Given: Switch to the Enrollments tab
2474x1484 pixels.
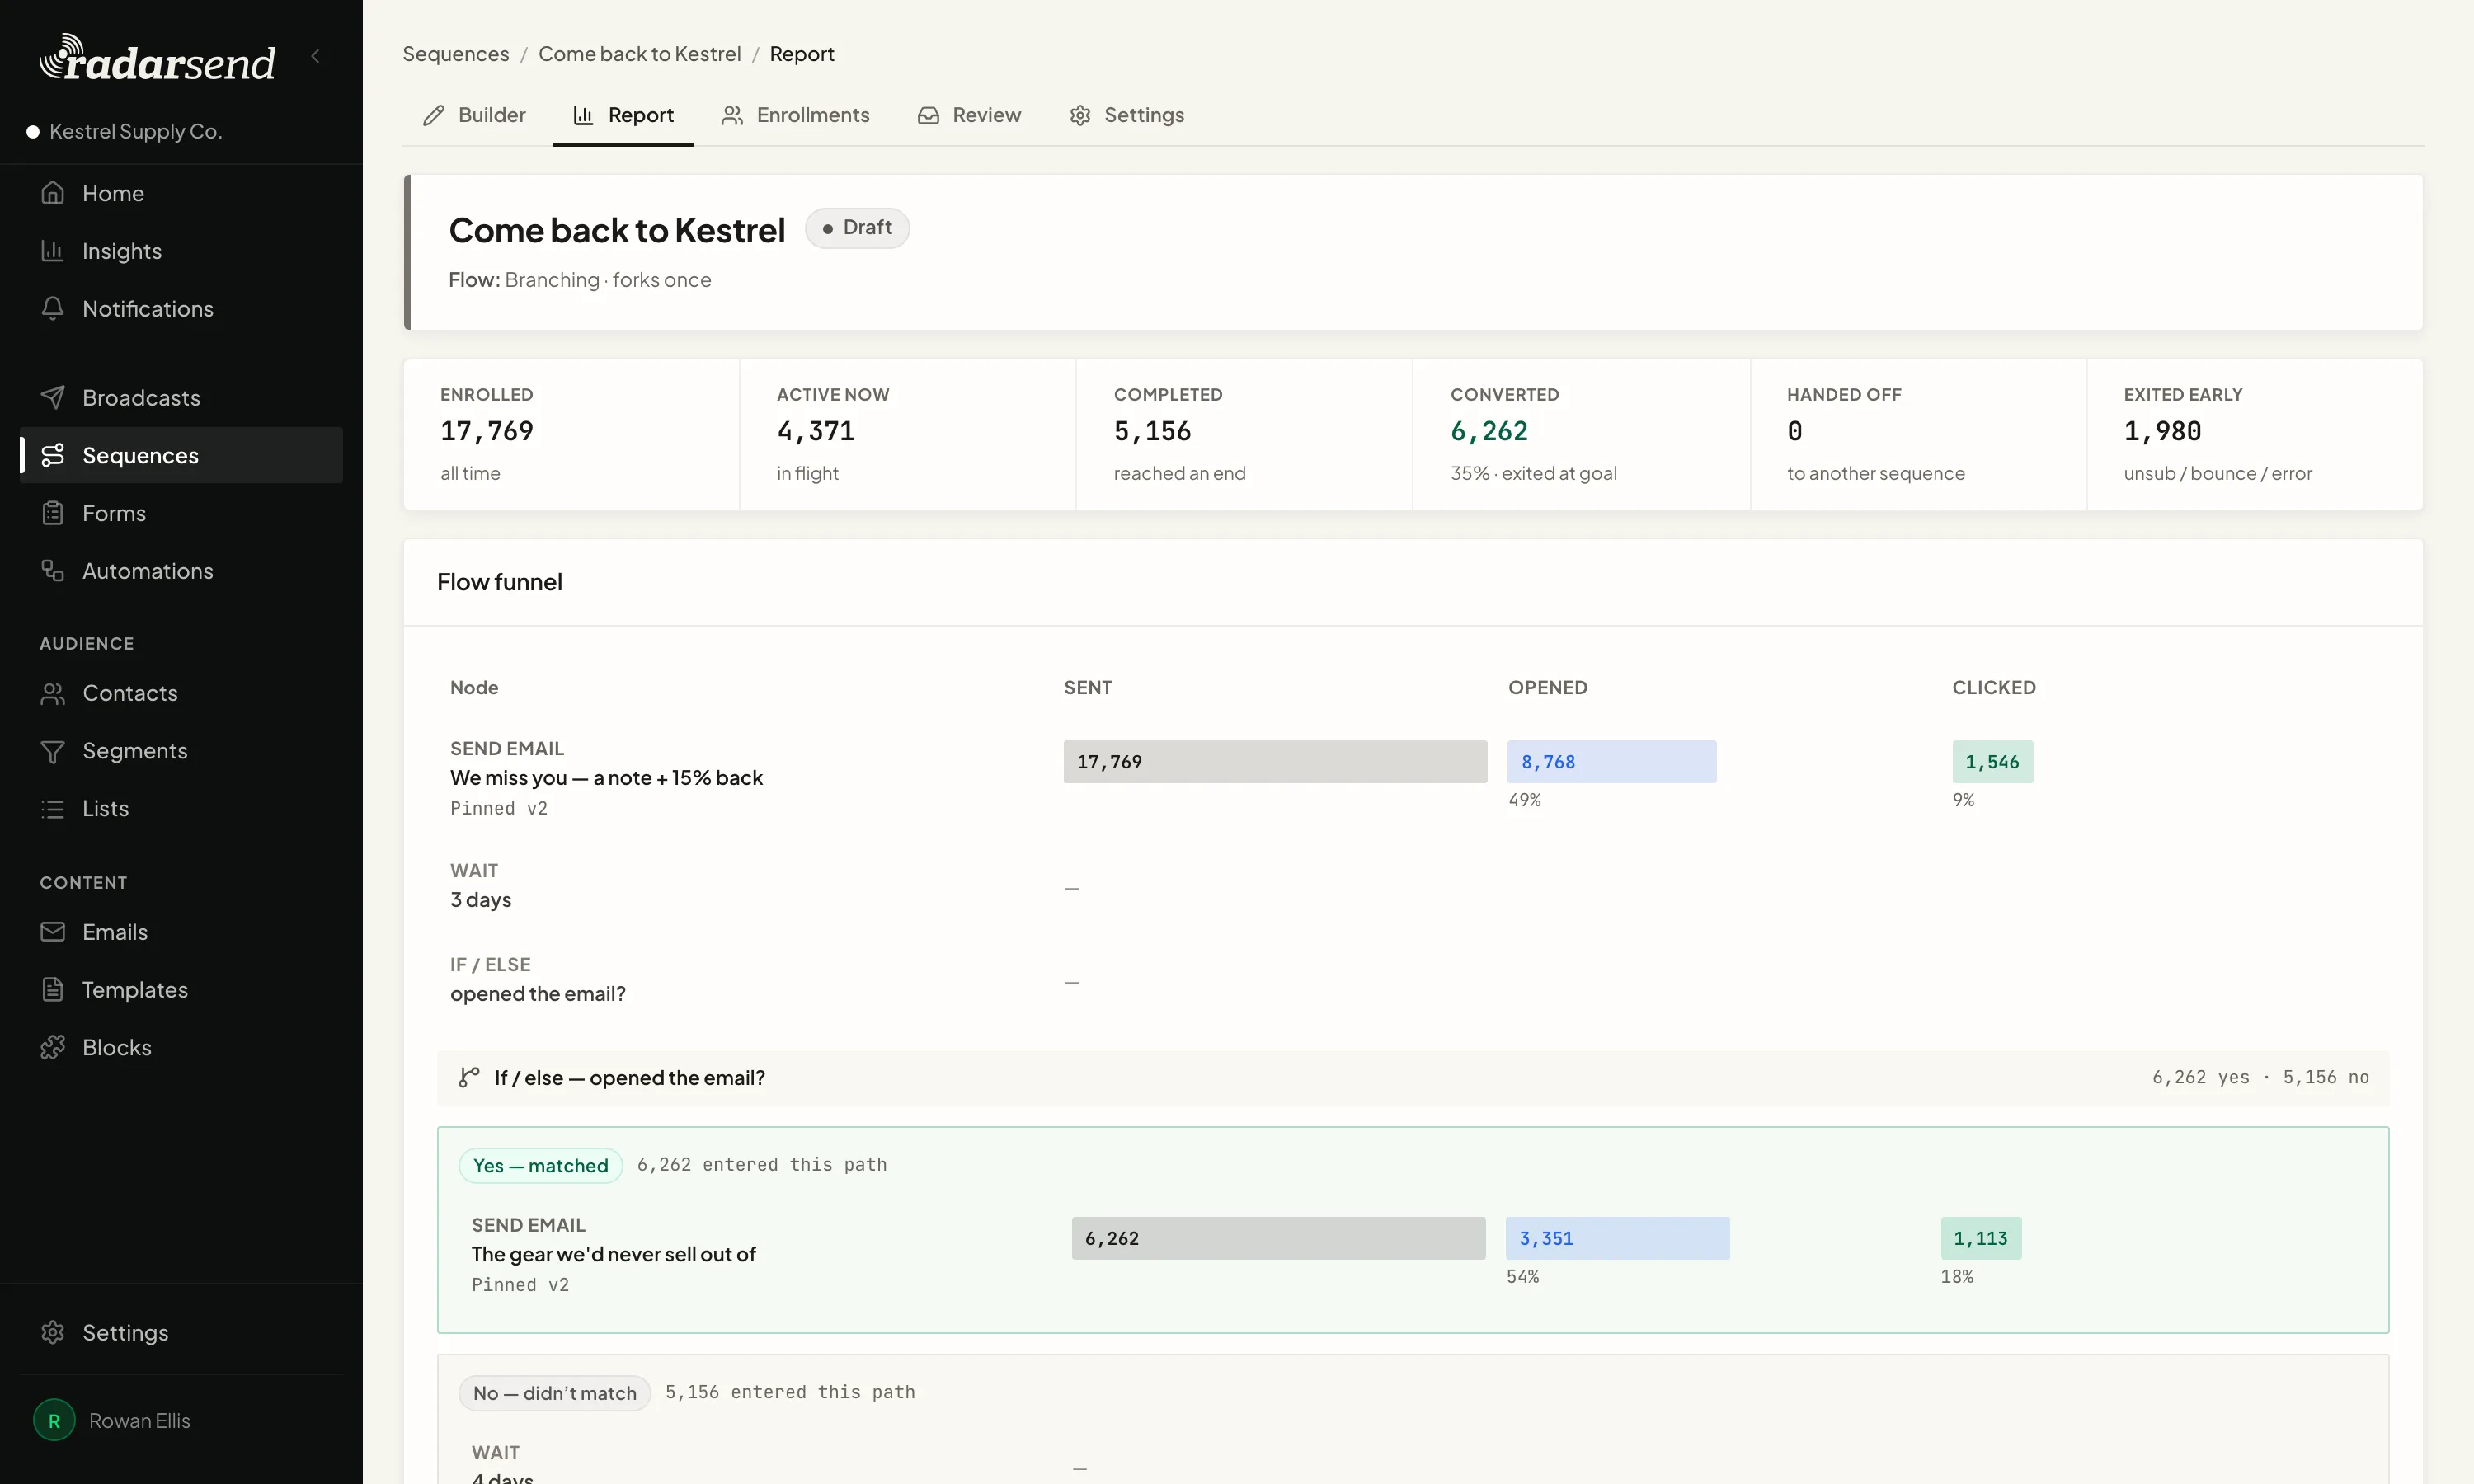Looking at the screenshot, I should 795,116.
